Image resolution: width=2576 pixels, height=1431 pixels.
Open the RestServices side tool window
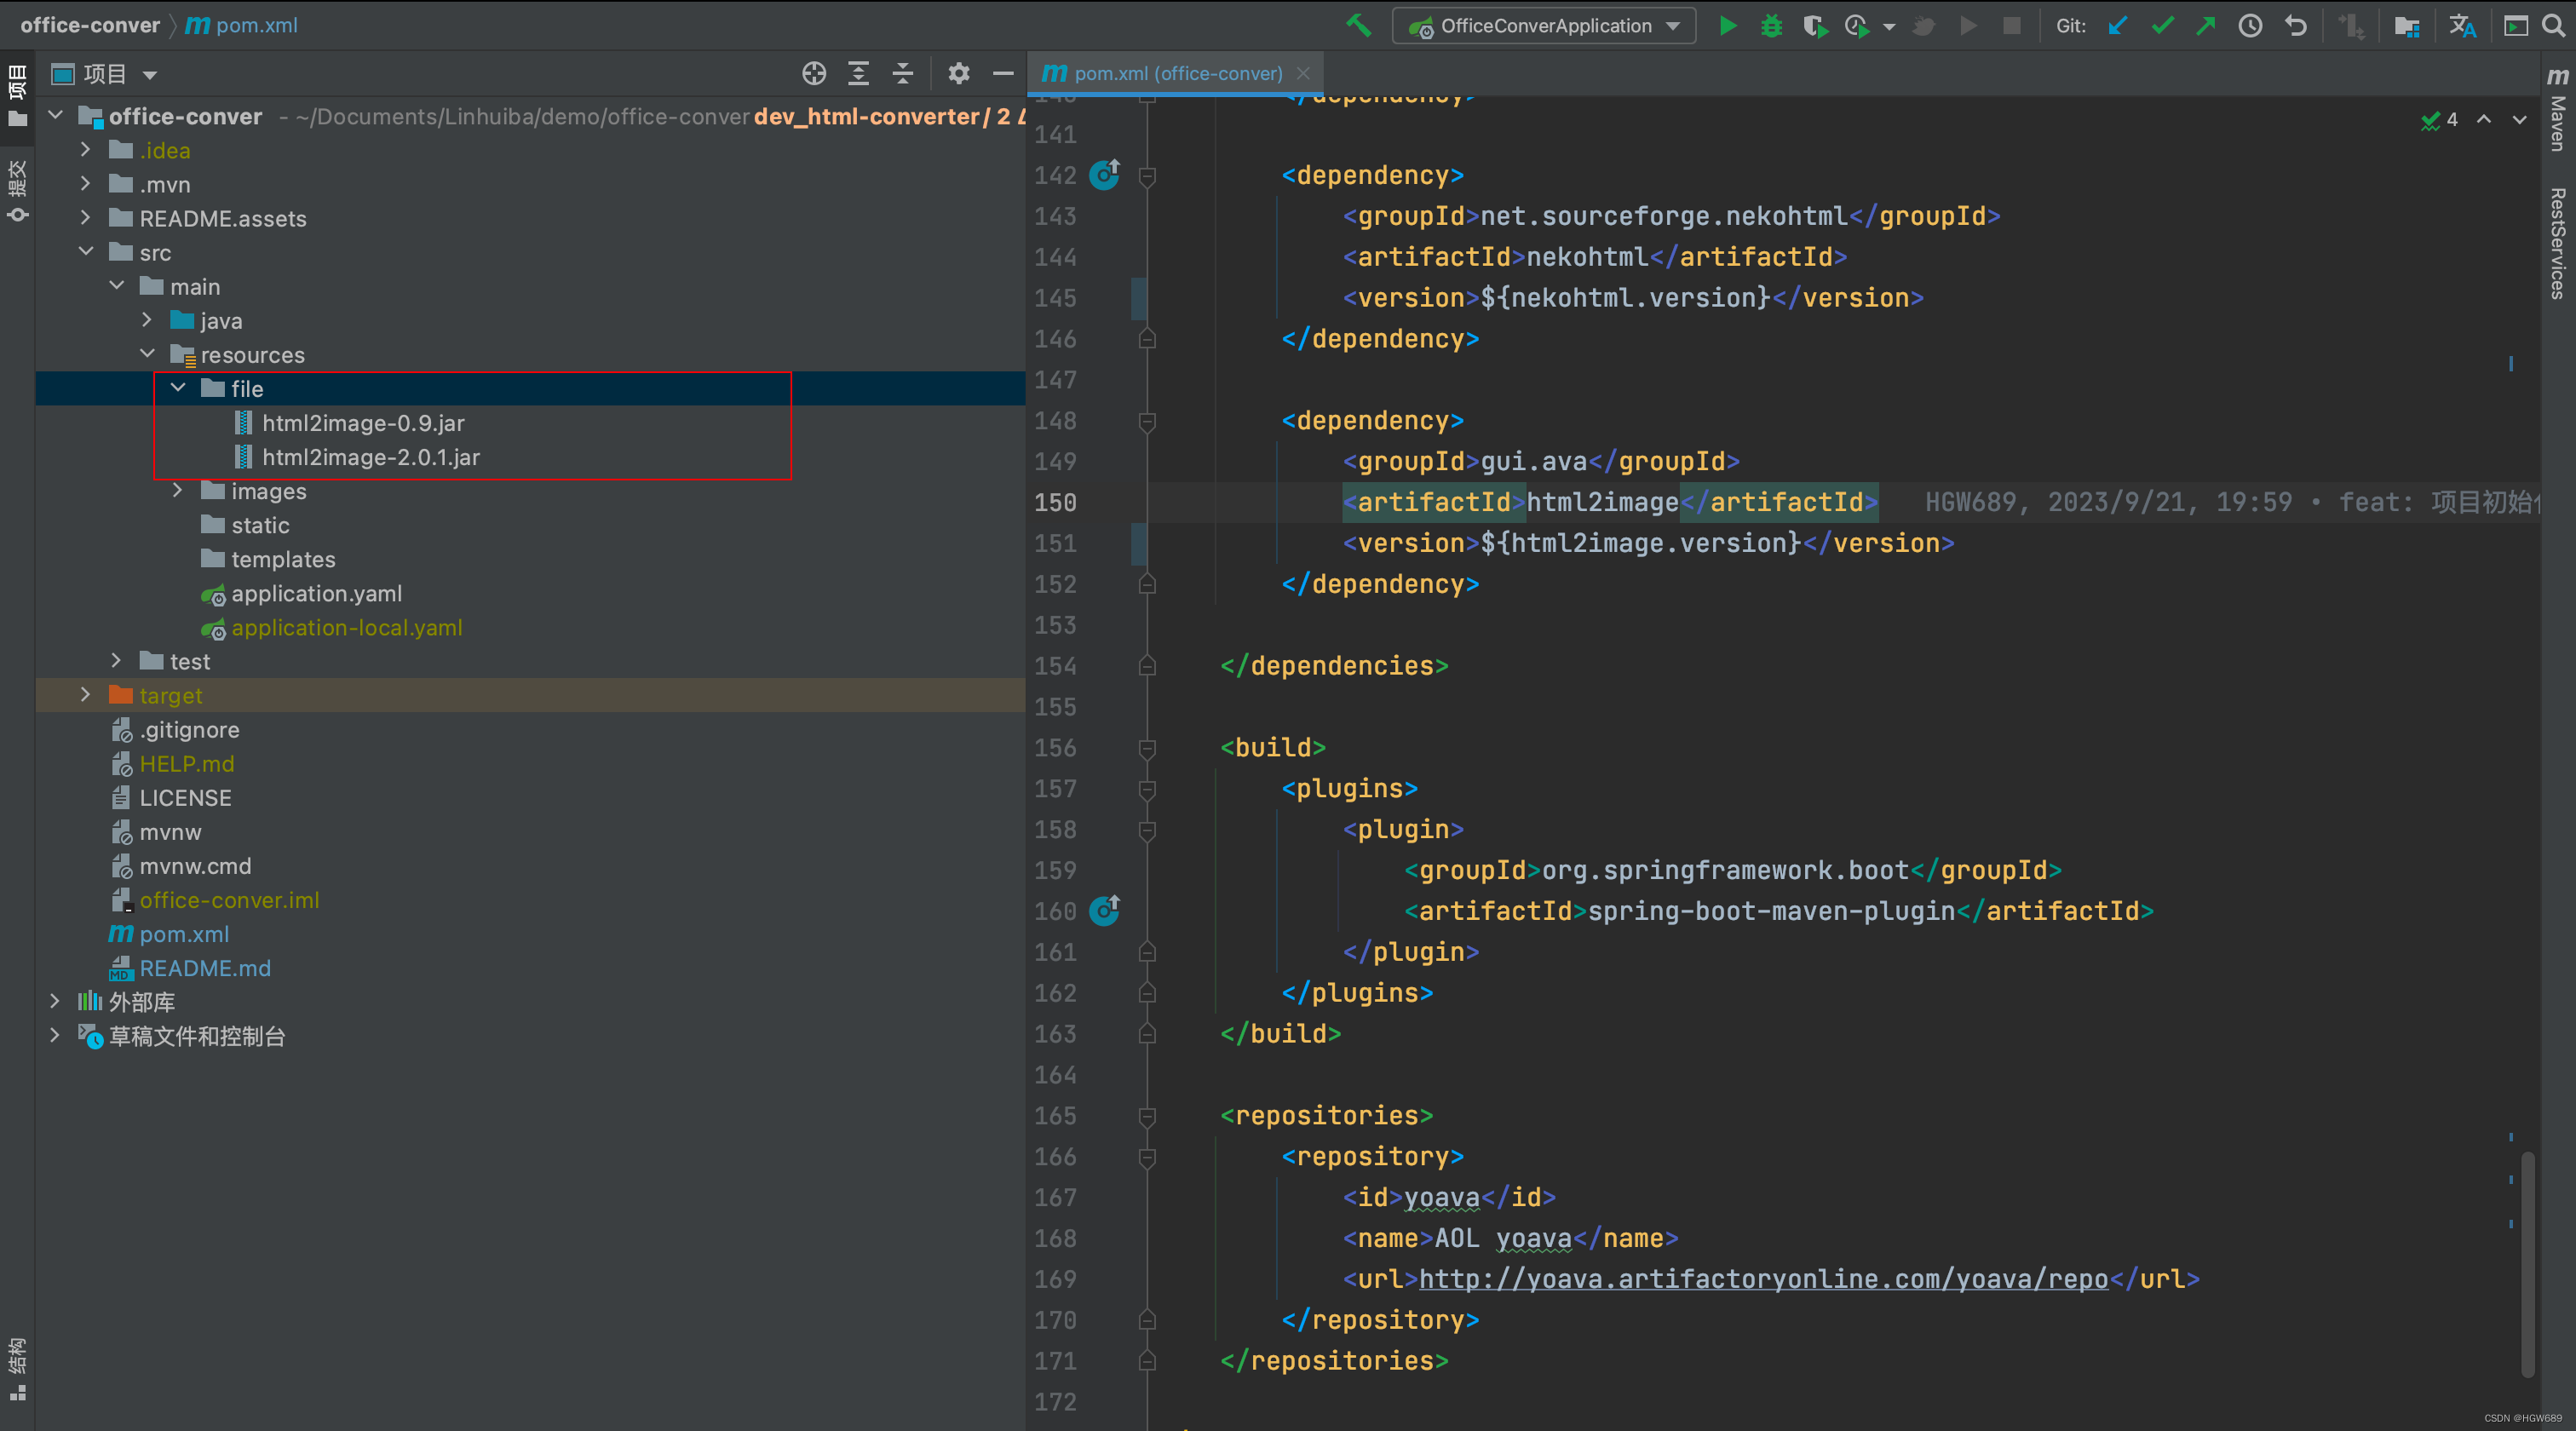(2558, 243)
